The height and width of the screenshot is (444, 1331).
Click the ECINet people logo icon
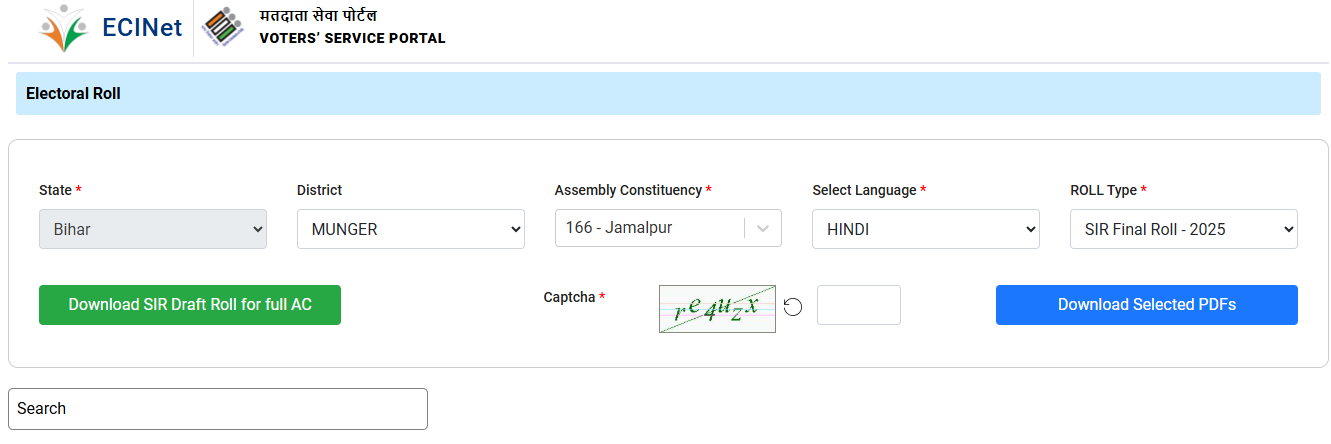pos(64,28)
